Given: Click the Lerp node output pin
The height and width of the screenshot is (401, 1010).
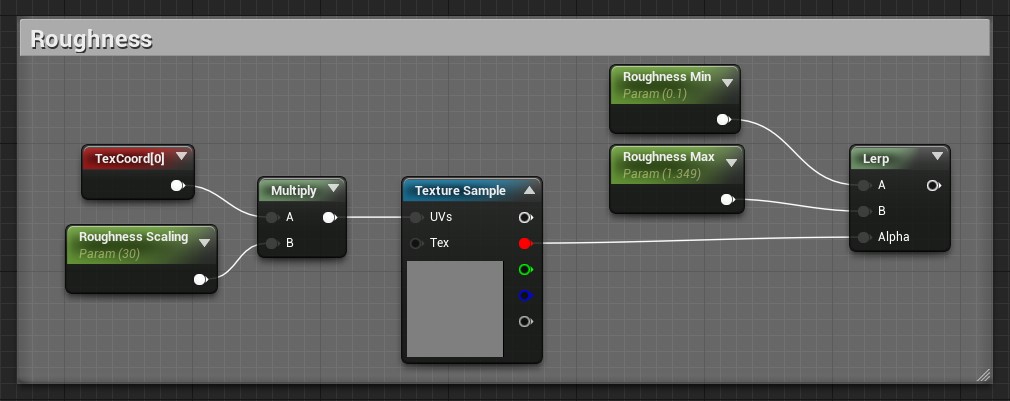Looking at the screenshot, I should click(x=933, y=185).
